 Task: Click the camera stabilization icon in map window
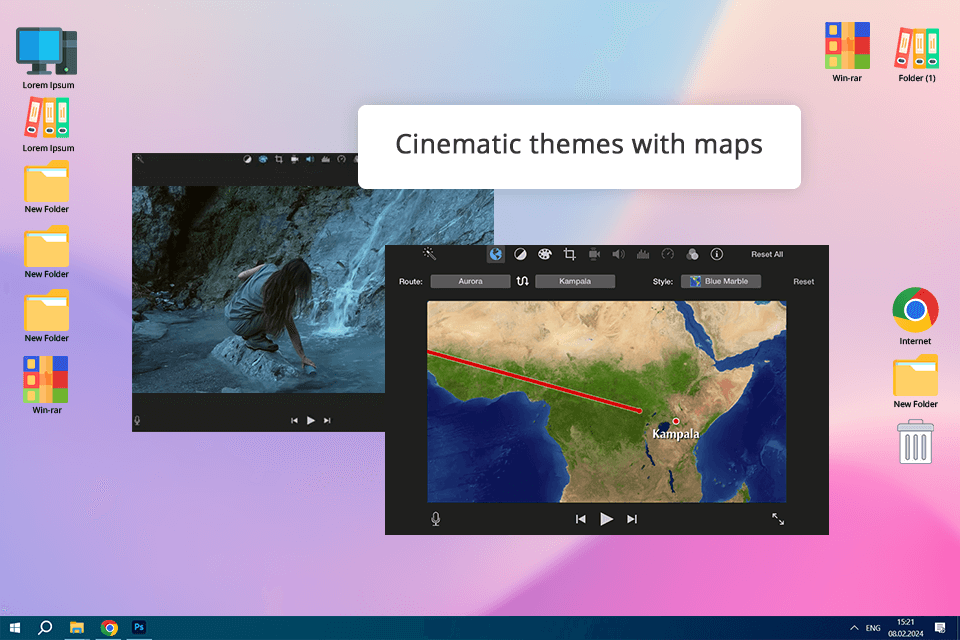point(594,254)
